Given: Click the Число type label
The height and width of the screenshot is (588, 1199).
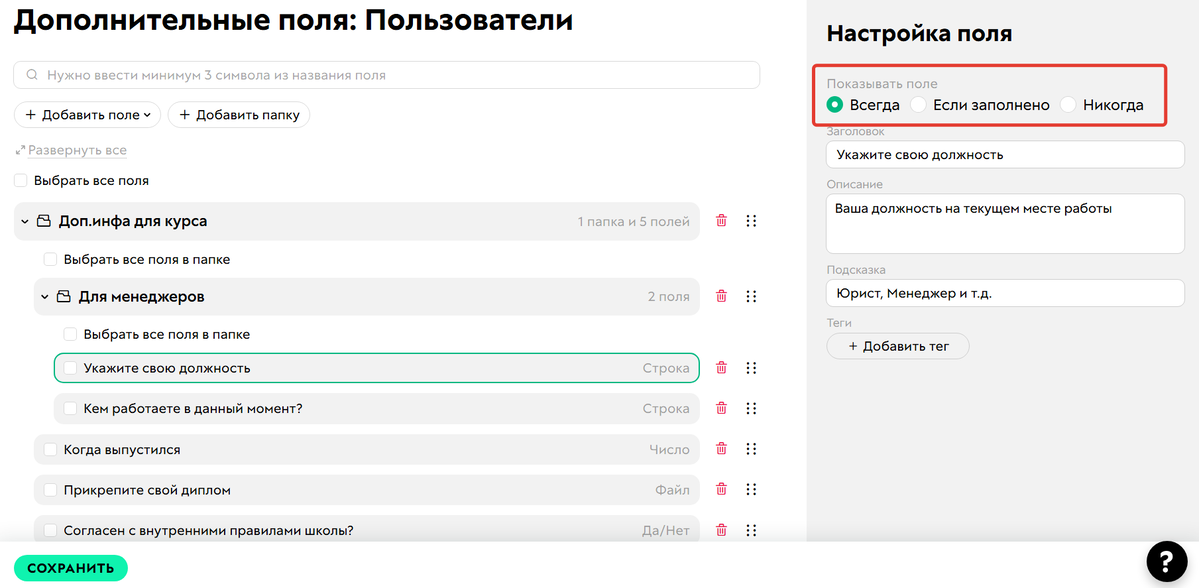Looking at the screenshot, I should 669,450.
